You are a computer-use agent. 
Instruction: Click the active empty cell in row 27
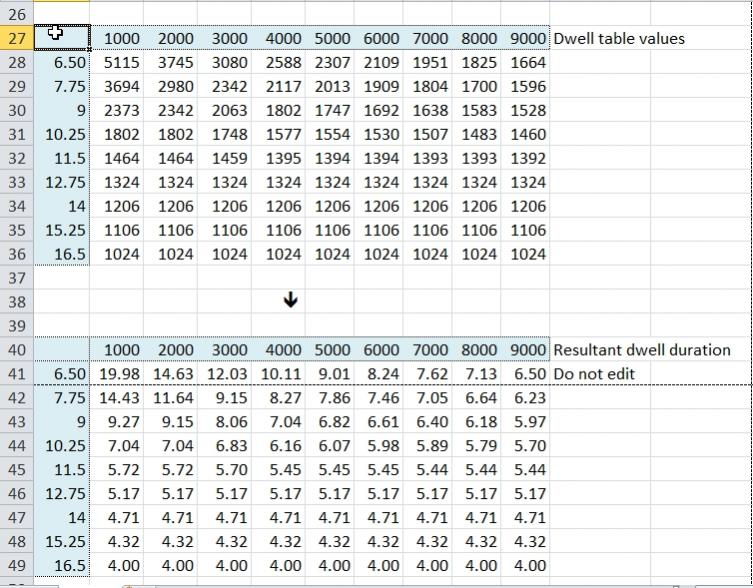pos(62,38)
